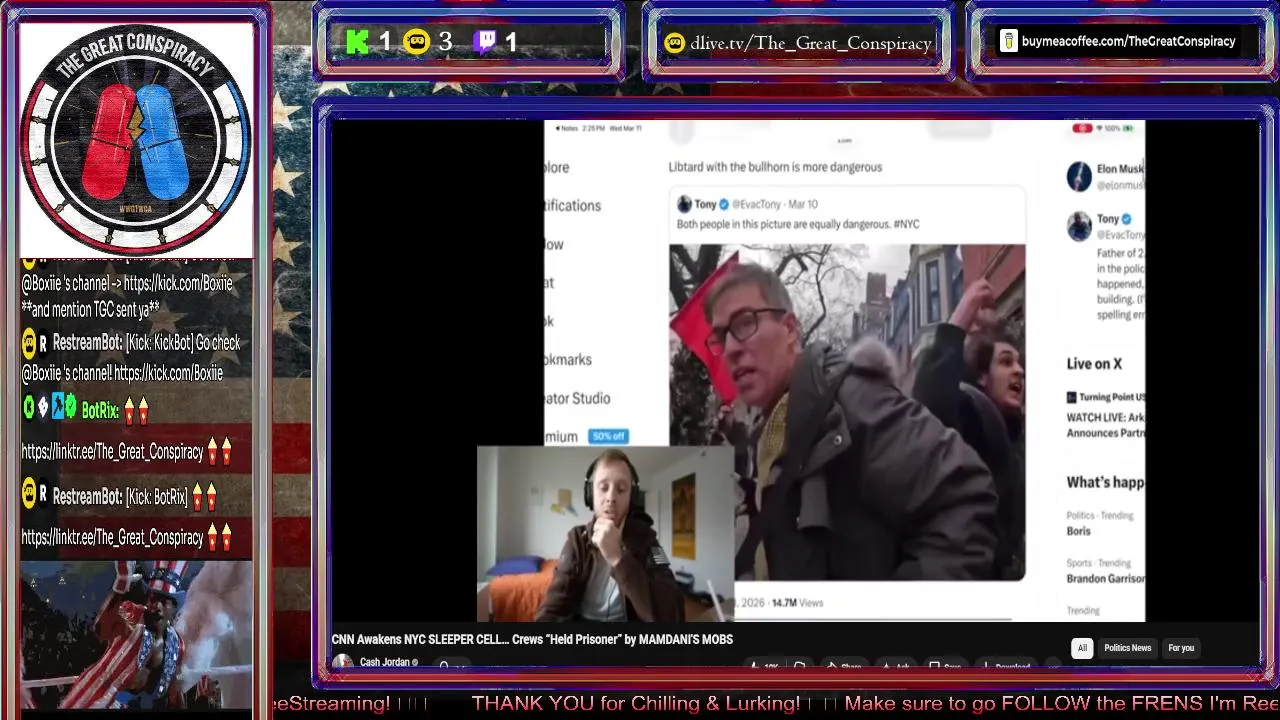The height and width of the screenshot is (720, 1280).
Task: Click the 'Notes' back link in status bar
Action: [567, 128]
